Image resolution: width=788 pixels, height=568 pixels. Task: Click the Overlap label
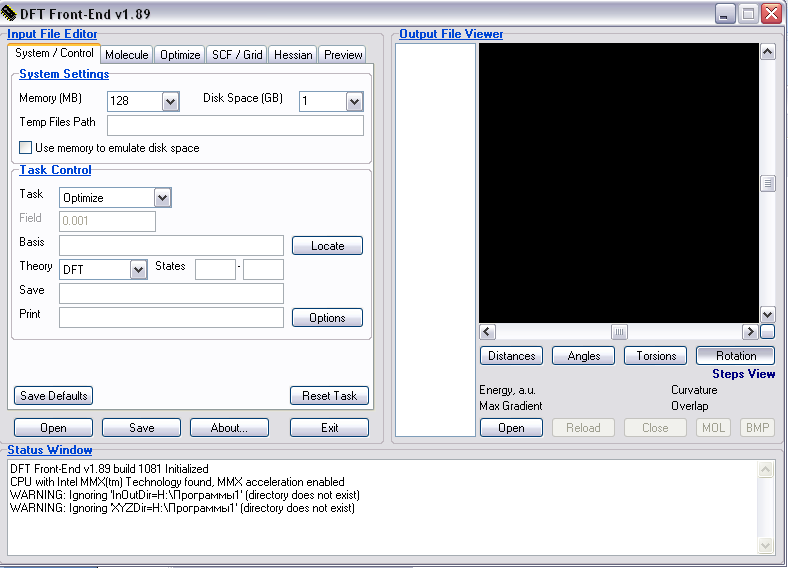coord(690,406)
